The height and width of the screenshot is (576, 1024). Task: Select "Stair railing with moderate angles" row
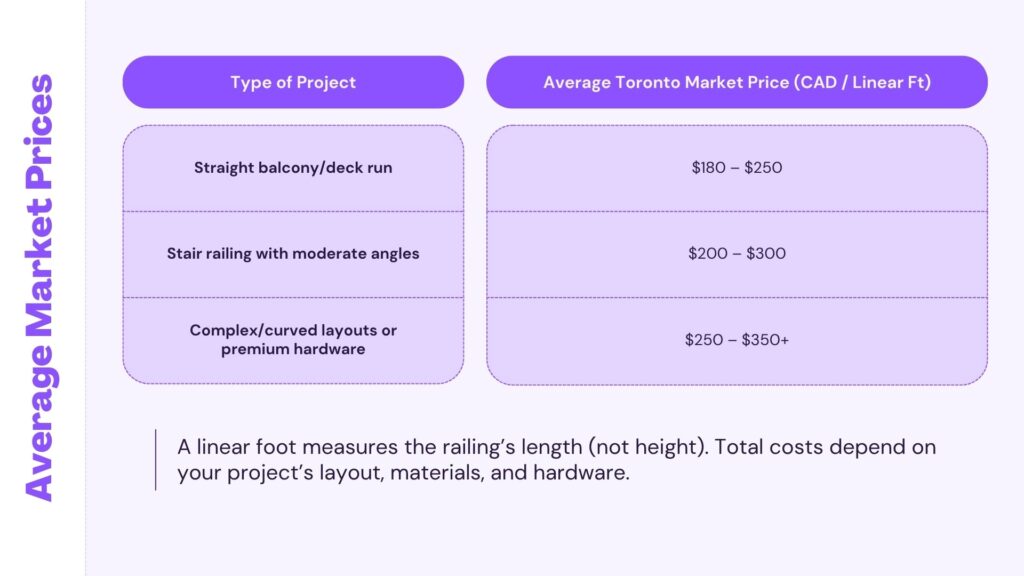293,254
